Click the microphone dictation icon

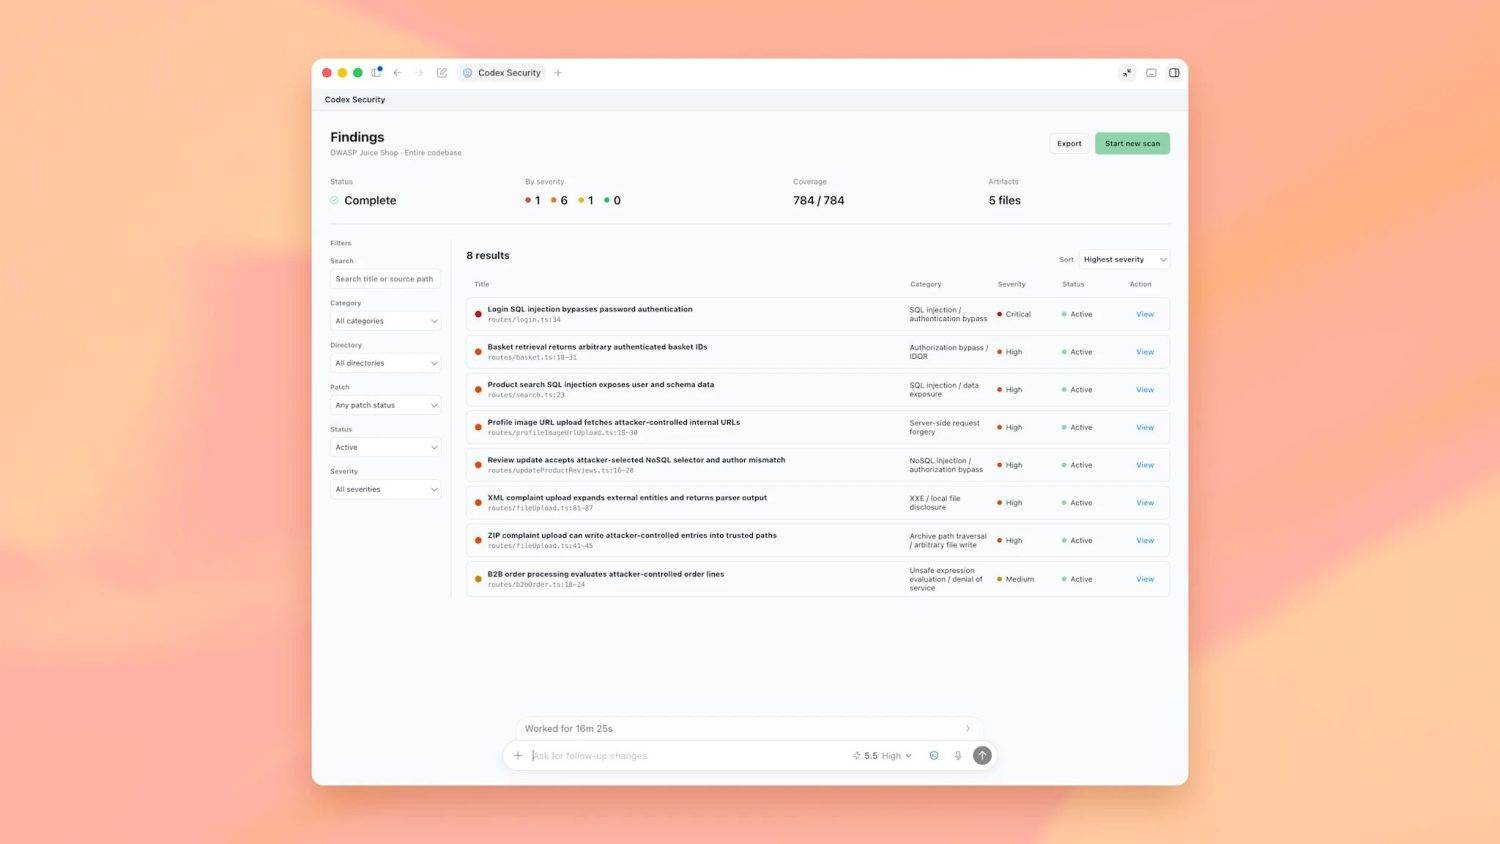pos(958,756)
